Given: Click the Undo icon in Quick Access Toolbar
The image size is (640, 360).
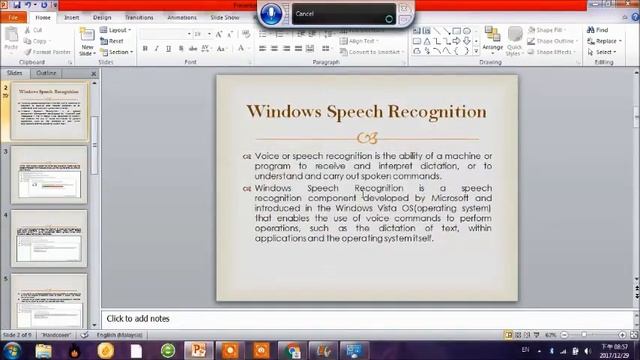Looking at the screenshot, I should tap(28, 5).
